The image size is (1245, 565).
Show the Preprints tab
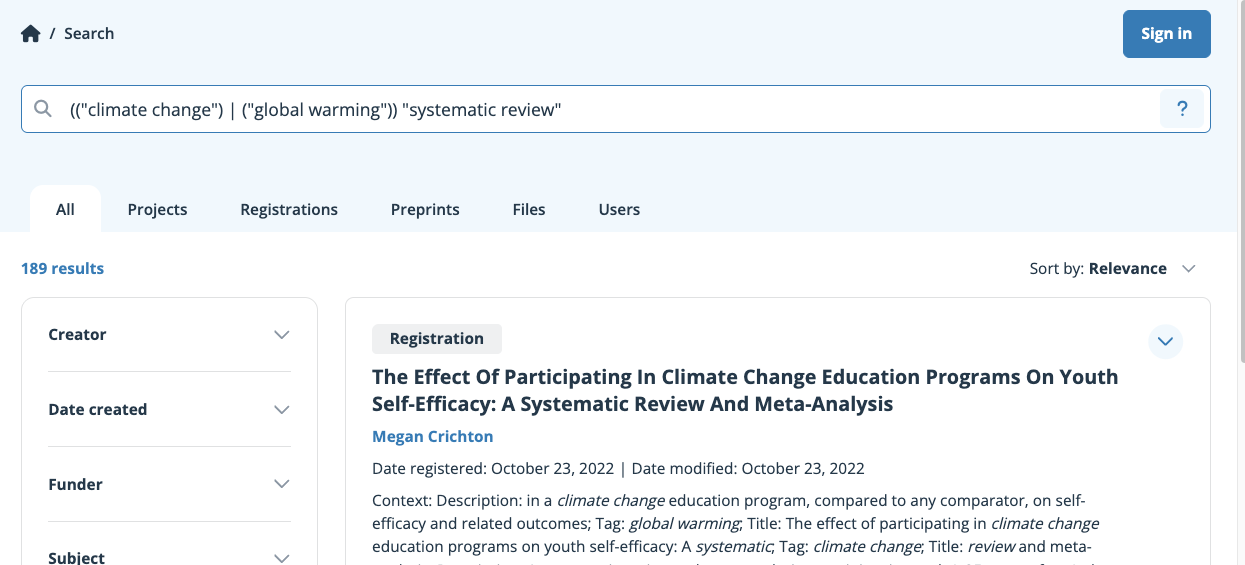(x=425, y=209)
